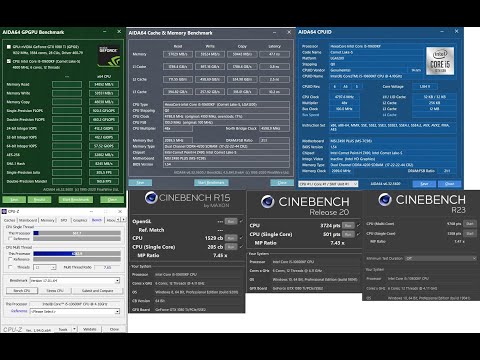
Task: Click the CPU-Z window title icon
Action: [4, 211]
